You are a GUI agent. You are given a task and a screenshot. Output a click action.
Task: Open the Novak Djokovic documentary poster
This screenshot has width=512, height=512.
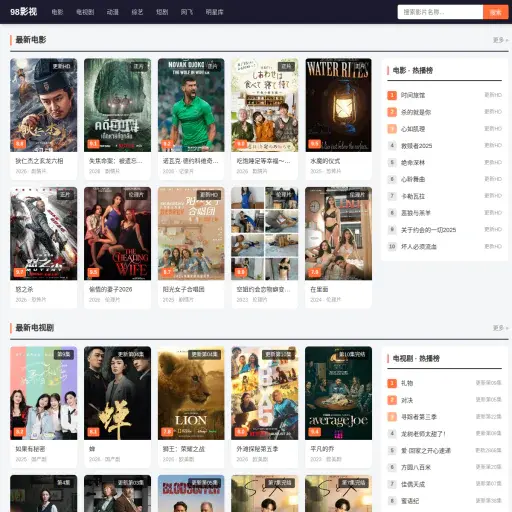tap(191, 105)
